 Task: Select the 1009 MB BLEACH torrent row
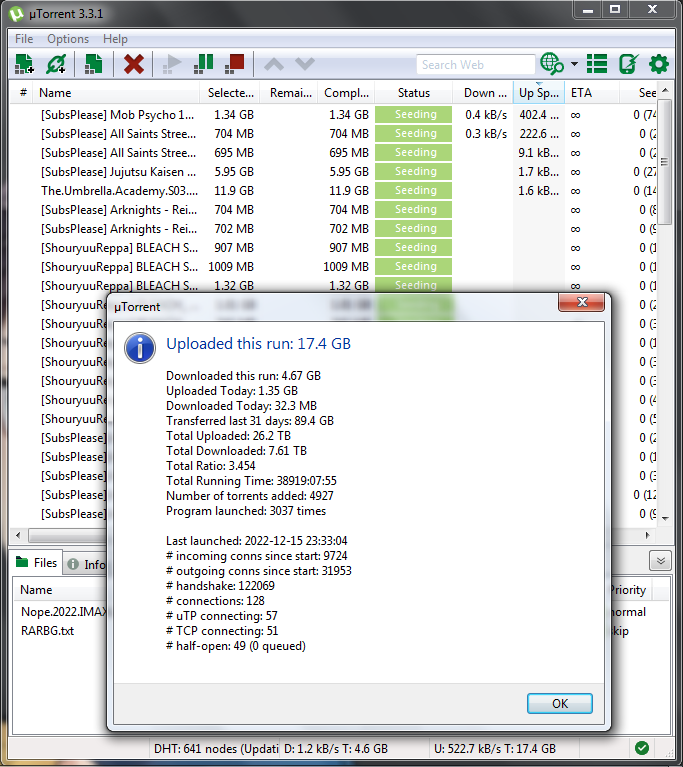tap(333, 267)
